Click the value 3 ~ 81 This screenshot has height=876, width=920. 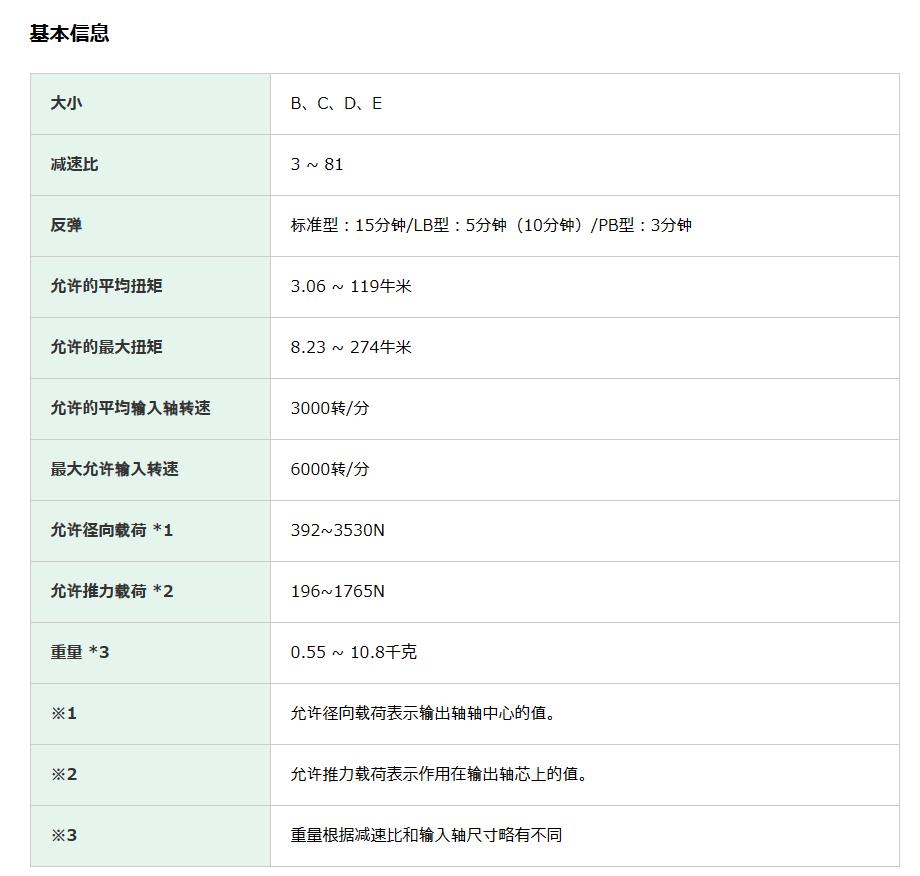[x=317, y=164]
